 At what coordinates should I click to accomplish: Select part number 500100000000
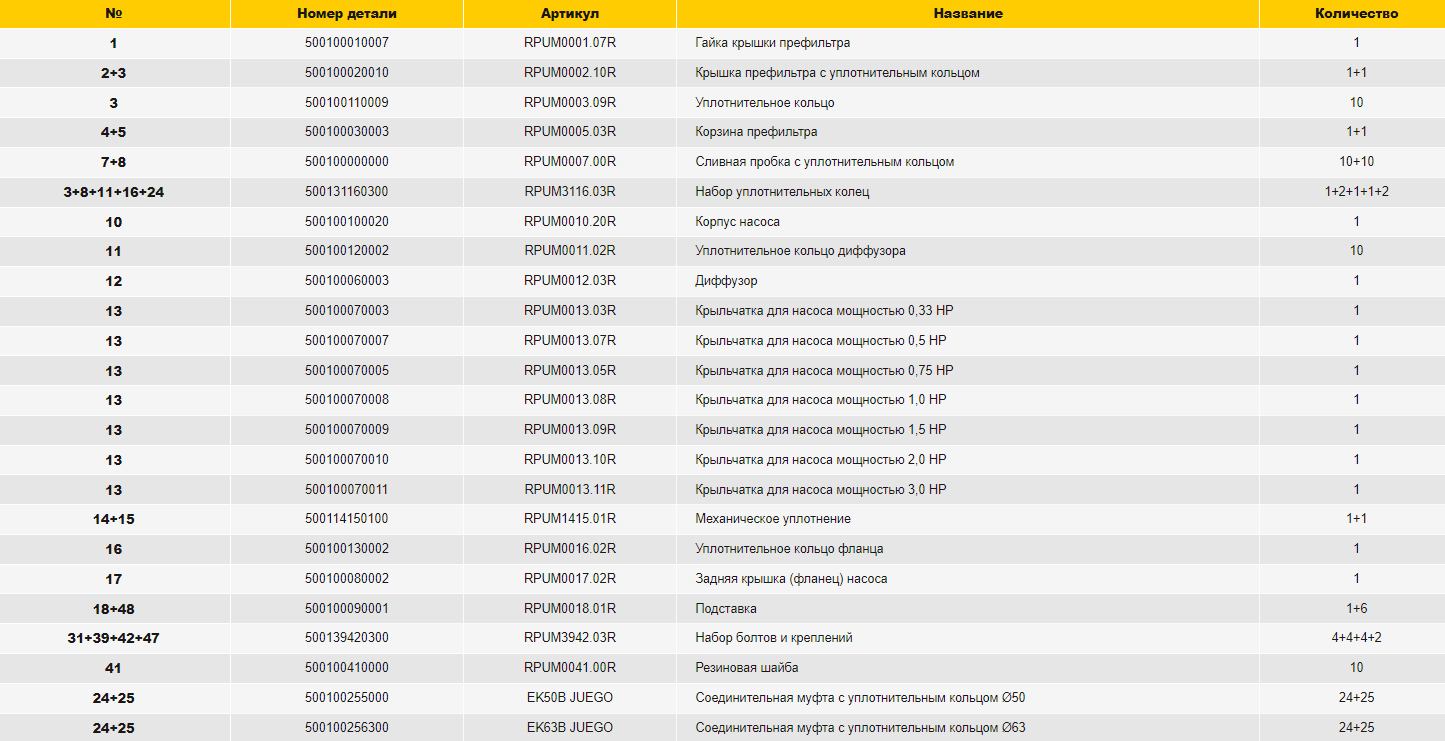(347, 162)
